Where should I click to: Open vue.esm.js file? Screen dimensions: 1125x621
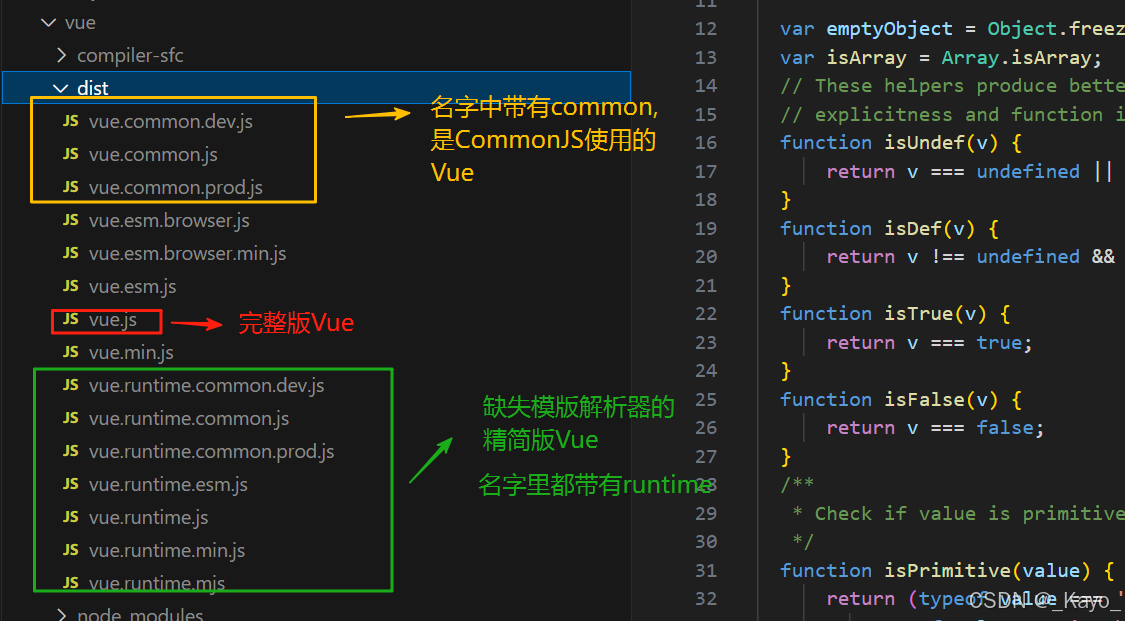[x=133, y=286]
